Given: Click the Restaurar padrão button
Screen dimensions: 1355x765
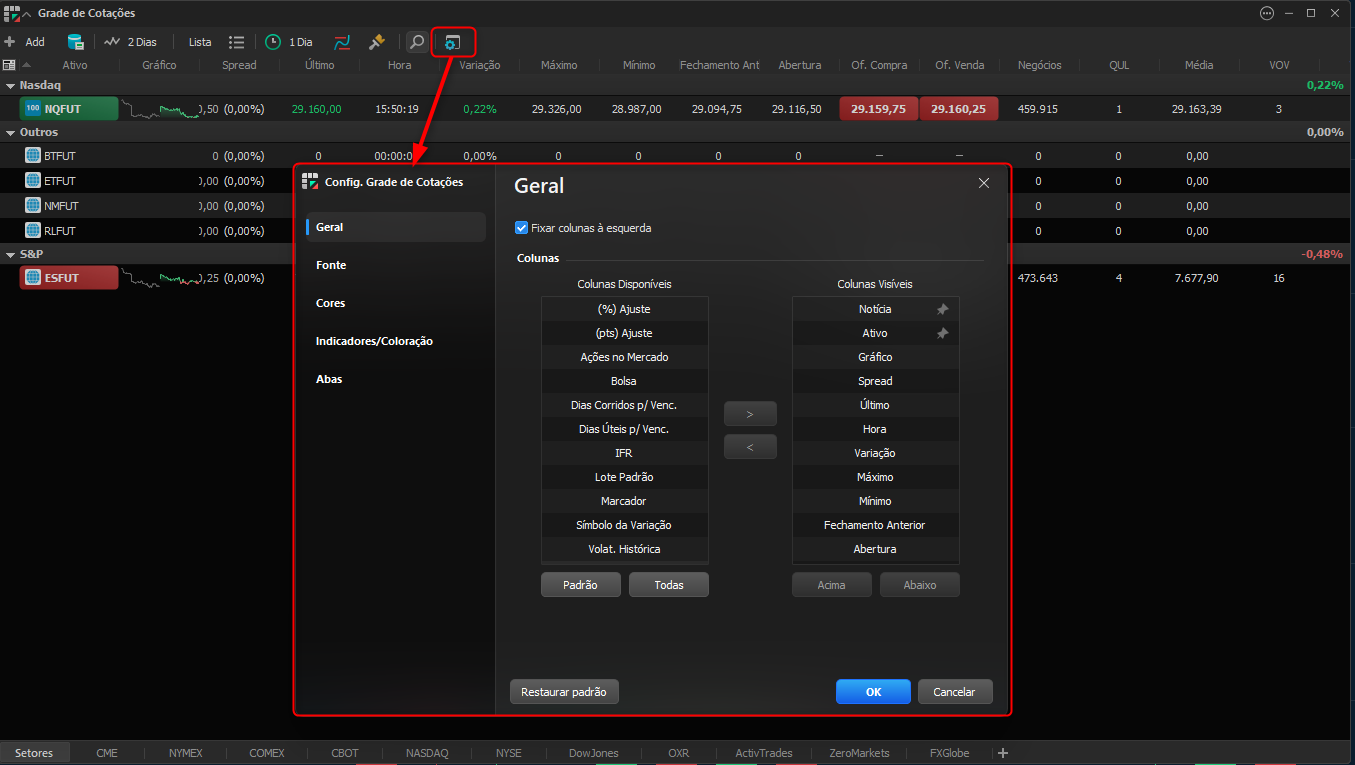Looking at the screenshot, I should pos(565,692).
